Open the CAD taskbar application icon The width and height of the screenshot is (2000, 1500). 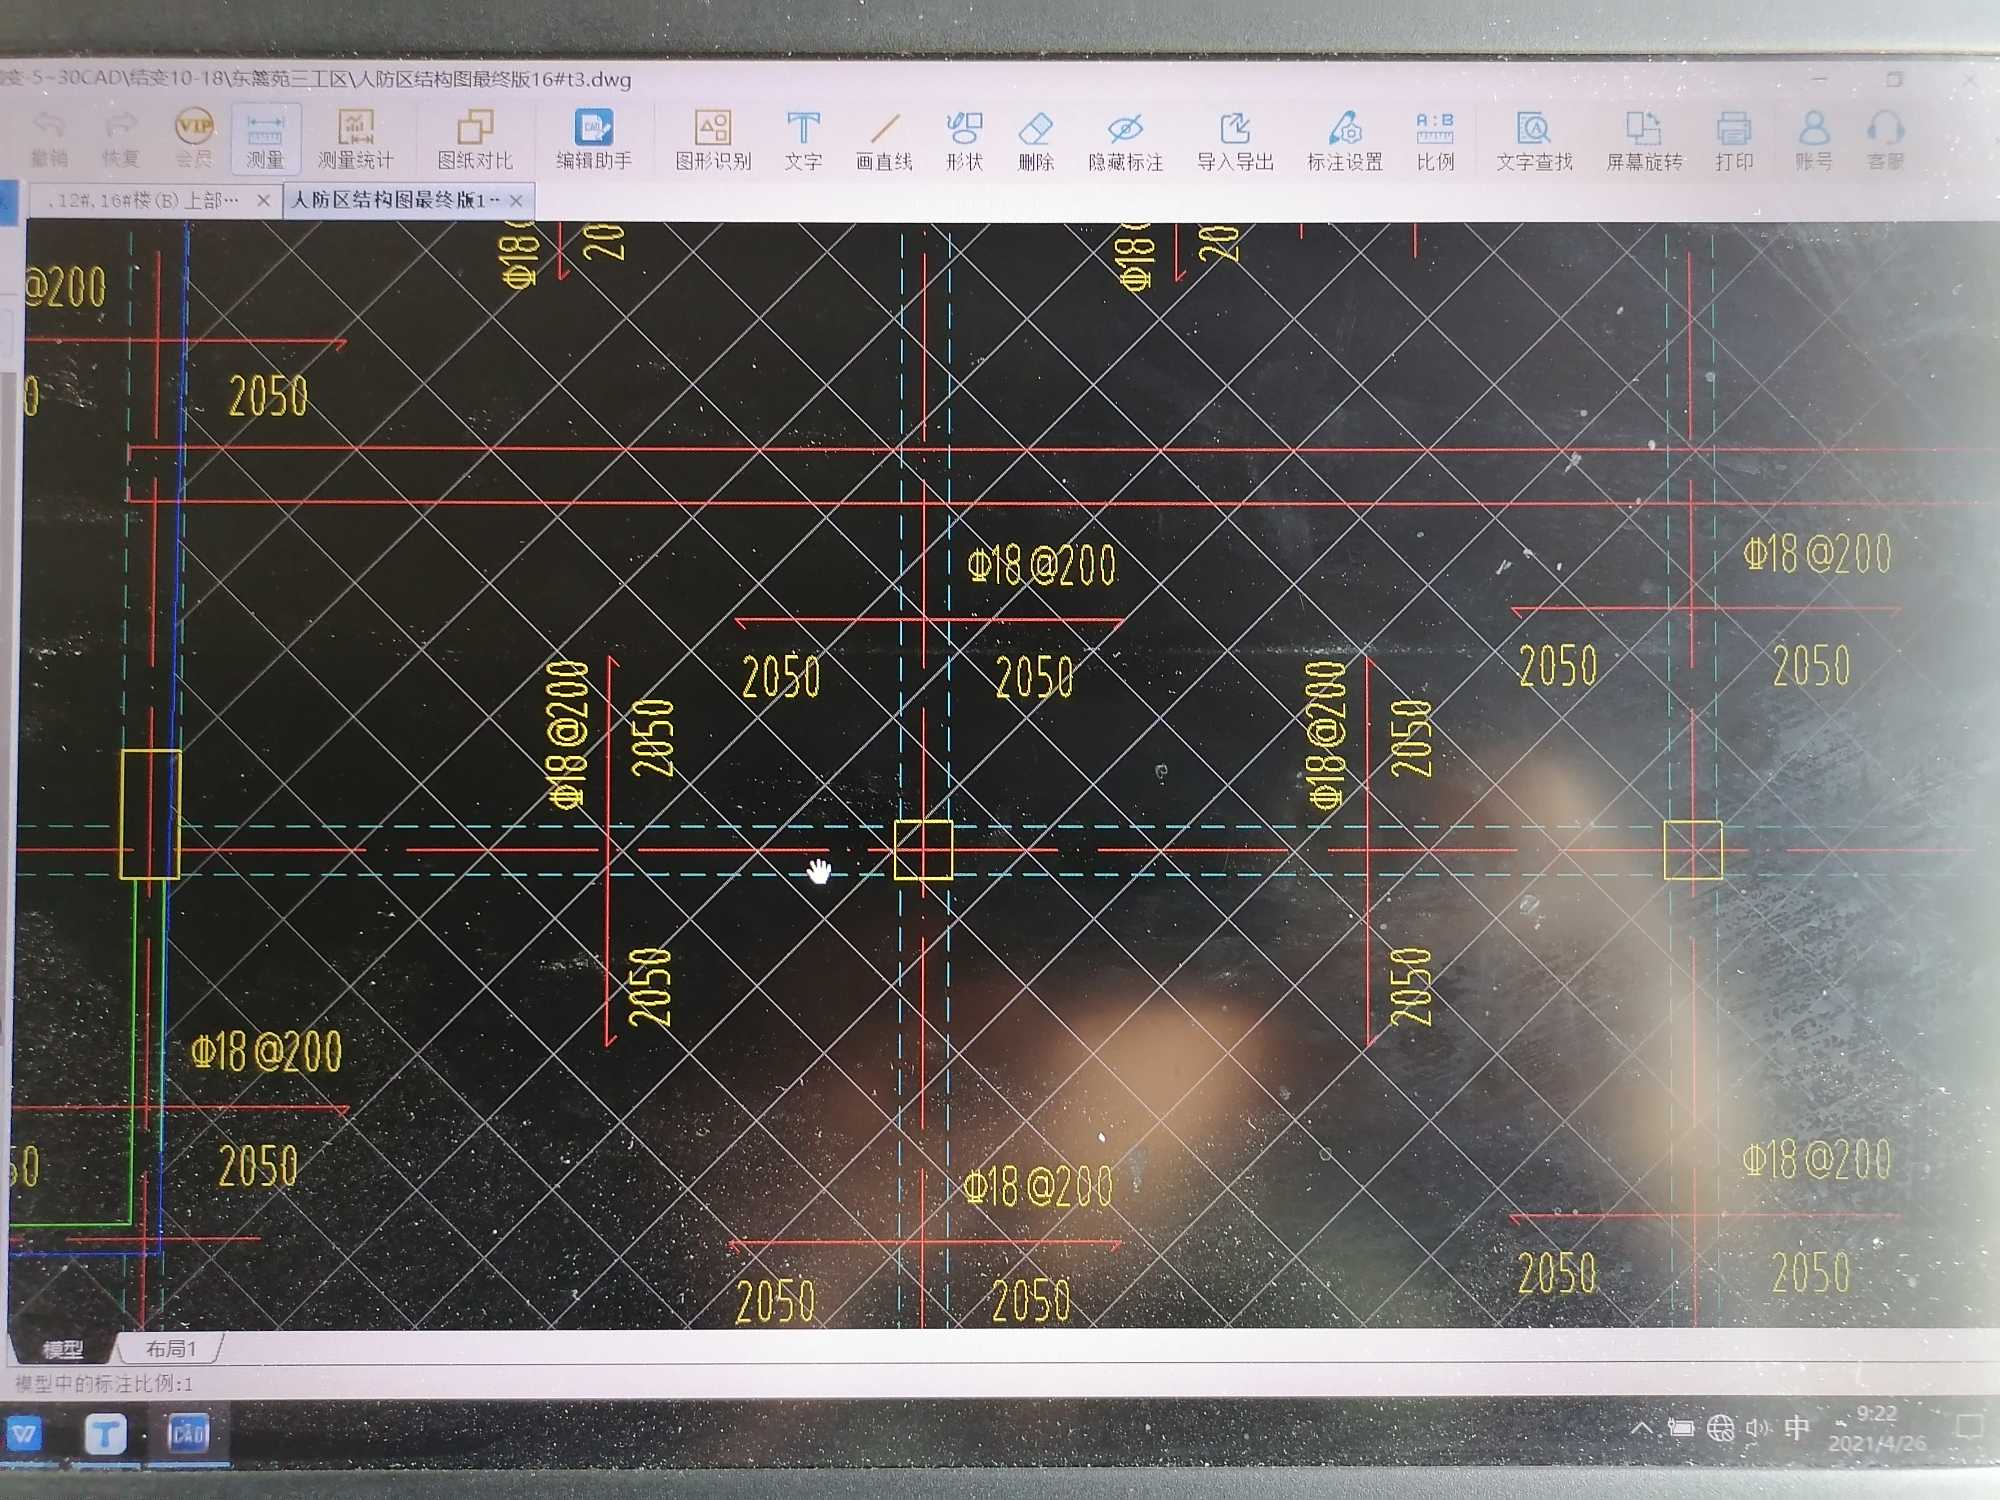click(x=187, y=1434)
